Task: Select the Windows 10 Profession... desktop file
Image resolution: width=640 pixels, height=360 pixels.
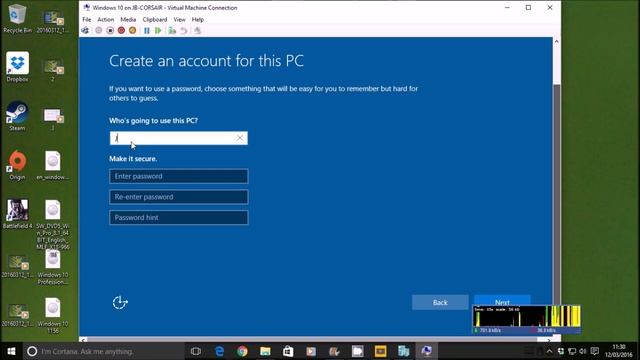Action: coord(53,267)
